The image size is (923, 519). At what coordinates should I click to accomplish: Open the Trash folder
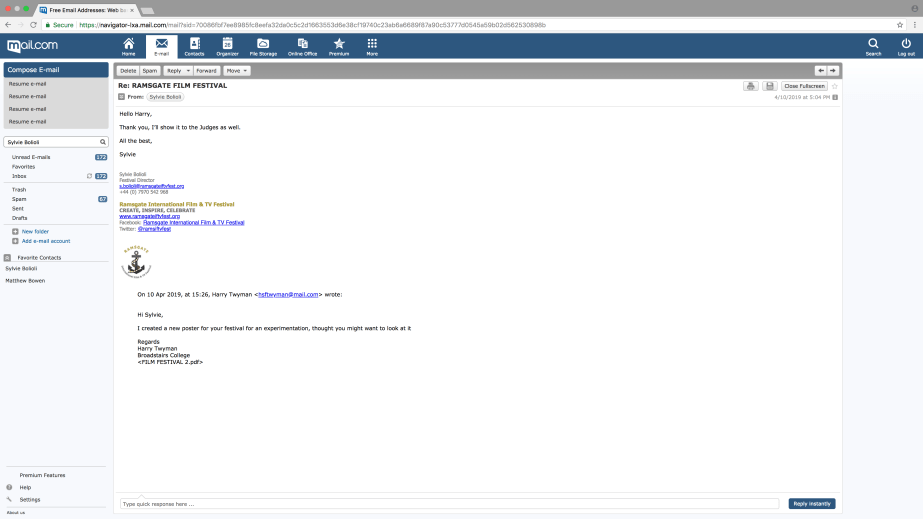point(19,189)
